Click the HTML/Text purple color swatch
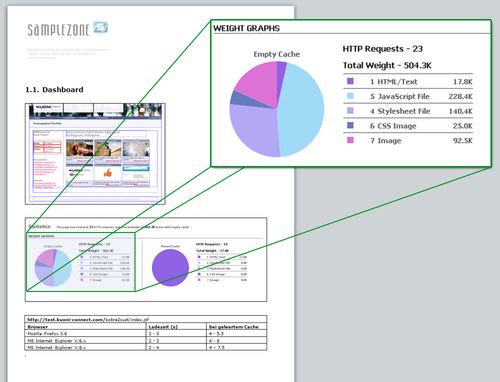The width and height of the screenshot is (500, 382). pos(350,81)
